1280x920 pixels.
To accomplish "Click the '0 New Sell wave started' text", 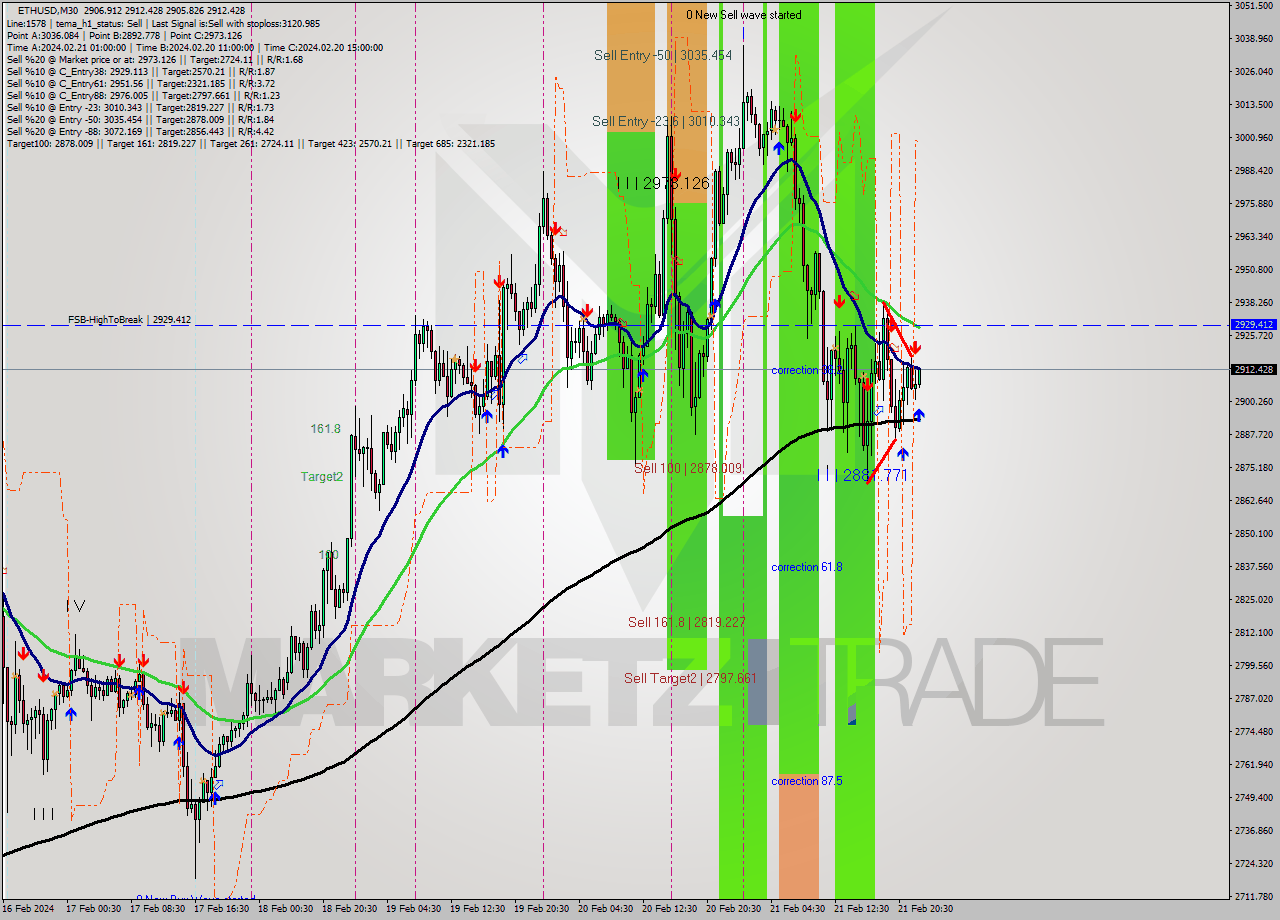I will click(x=743, y=15).
